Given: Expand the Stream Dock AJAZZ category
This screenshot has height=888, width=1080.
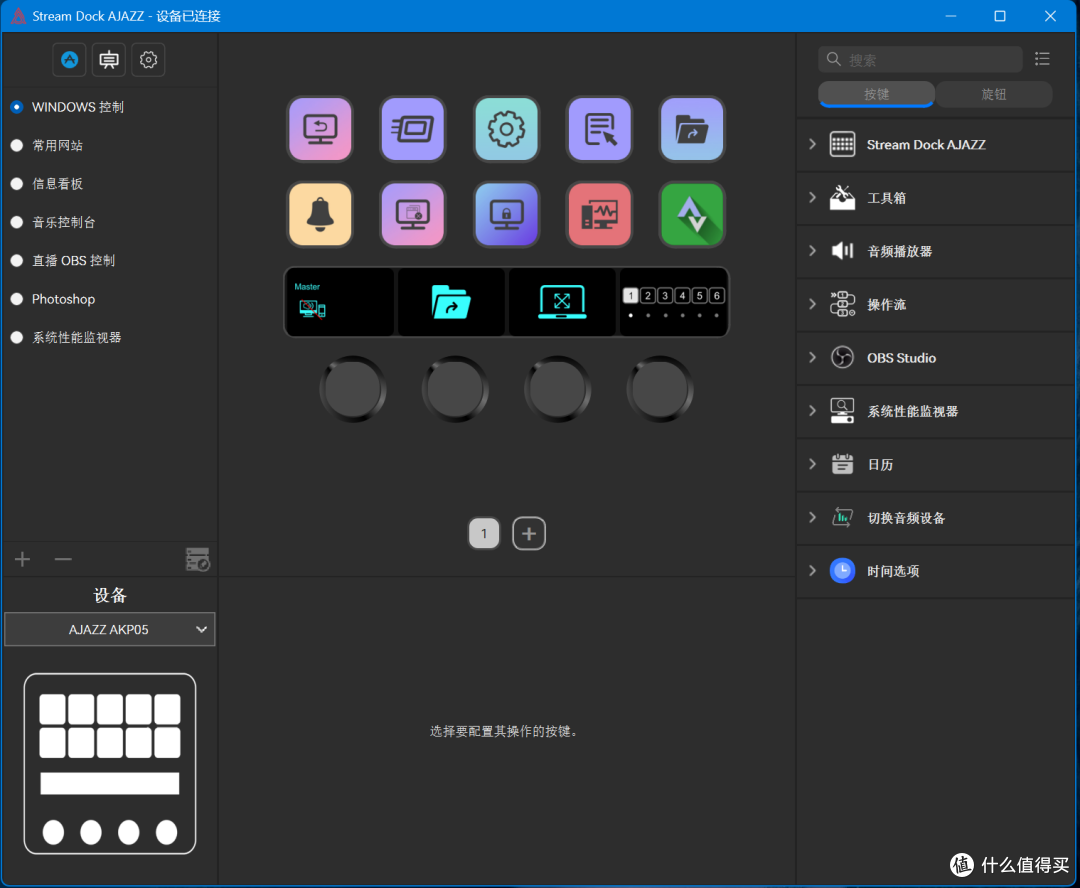Looking at the screenshot, I should pyautogui.click(x=812, y=145).
